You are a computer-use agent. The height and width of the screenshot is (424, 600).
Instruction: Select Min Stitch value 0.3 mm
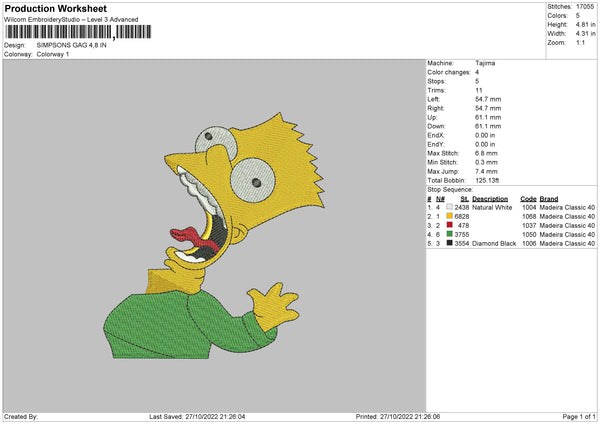[x=486, y=162]
